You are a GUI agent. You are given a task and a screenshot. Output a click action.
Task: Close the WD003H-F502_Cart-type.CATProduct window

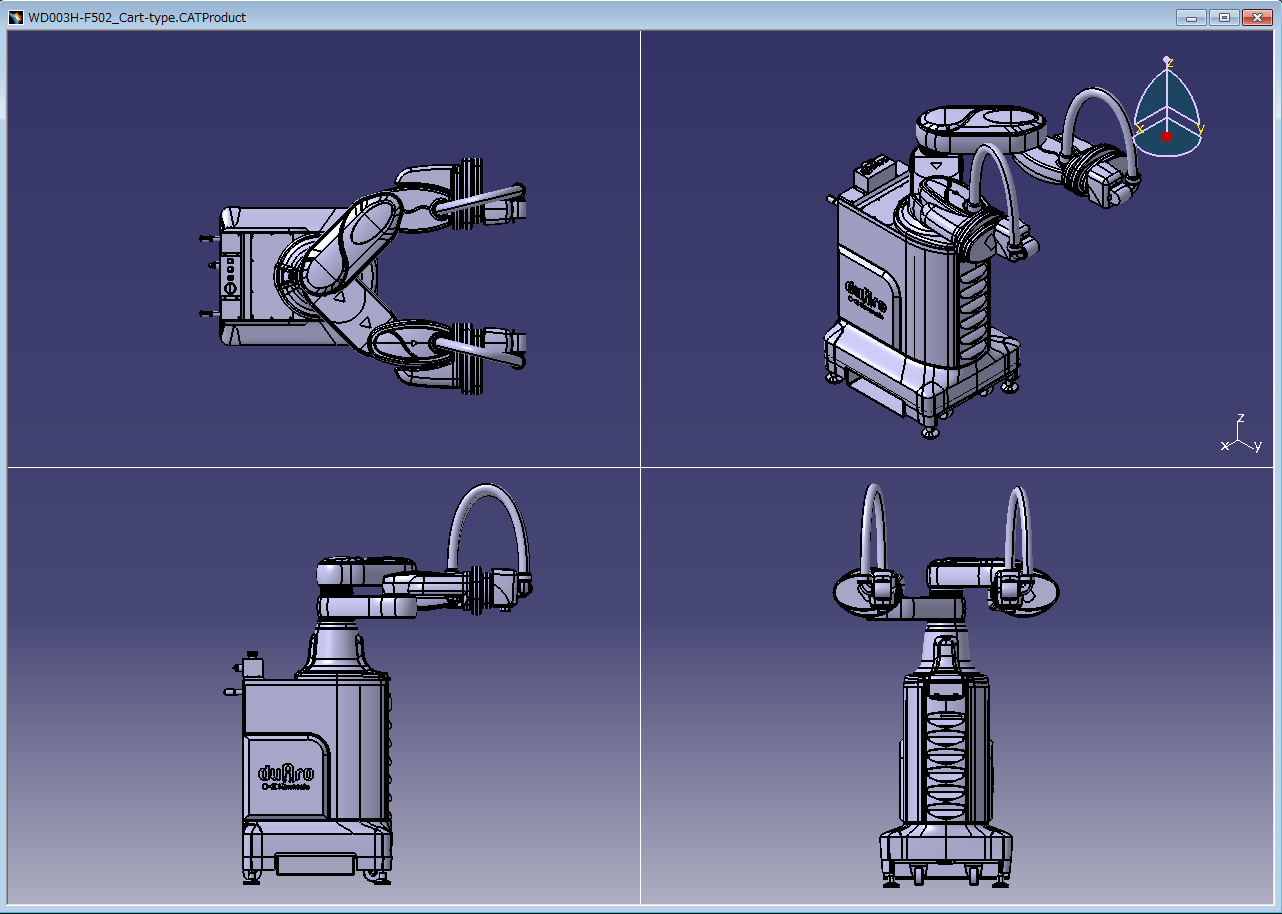click(x=1255, y=17)
